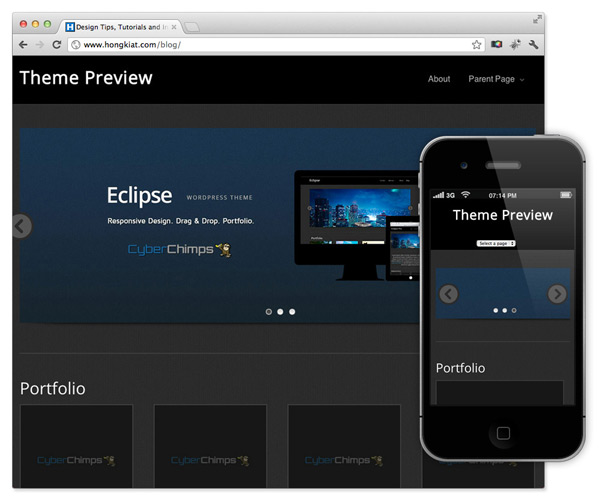Click the desktop Portfolio heading
Image resolution: width=600 pixels, height=500 pixels.
[x=53, y=389]
